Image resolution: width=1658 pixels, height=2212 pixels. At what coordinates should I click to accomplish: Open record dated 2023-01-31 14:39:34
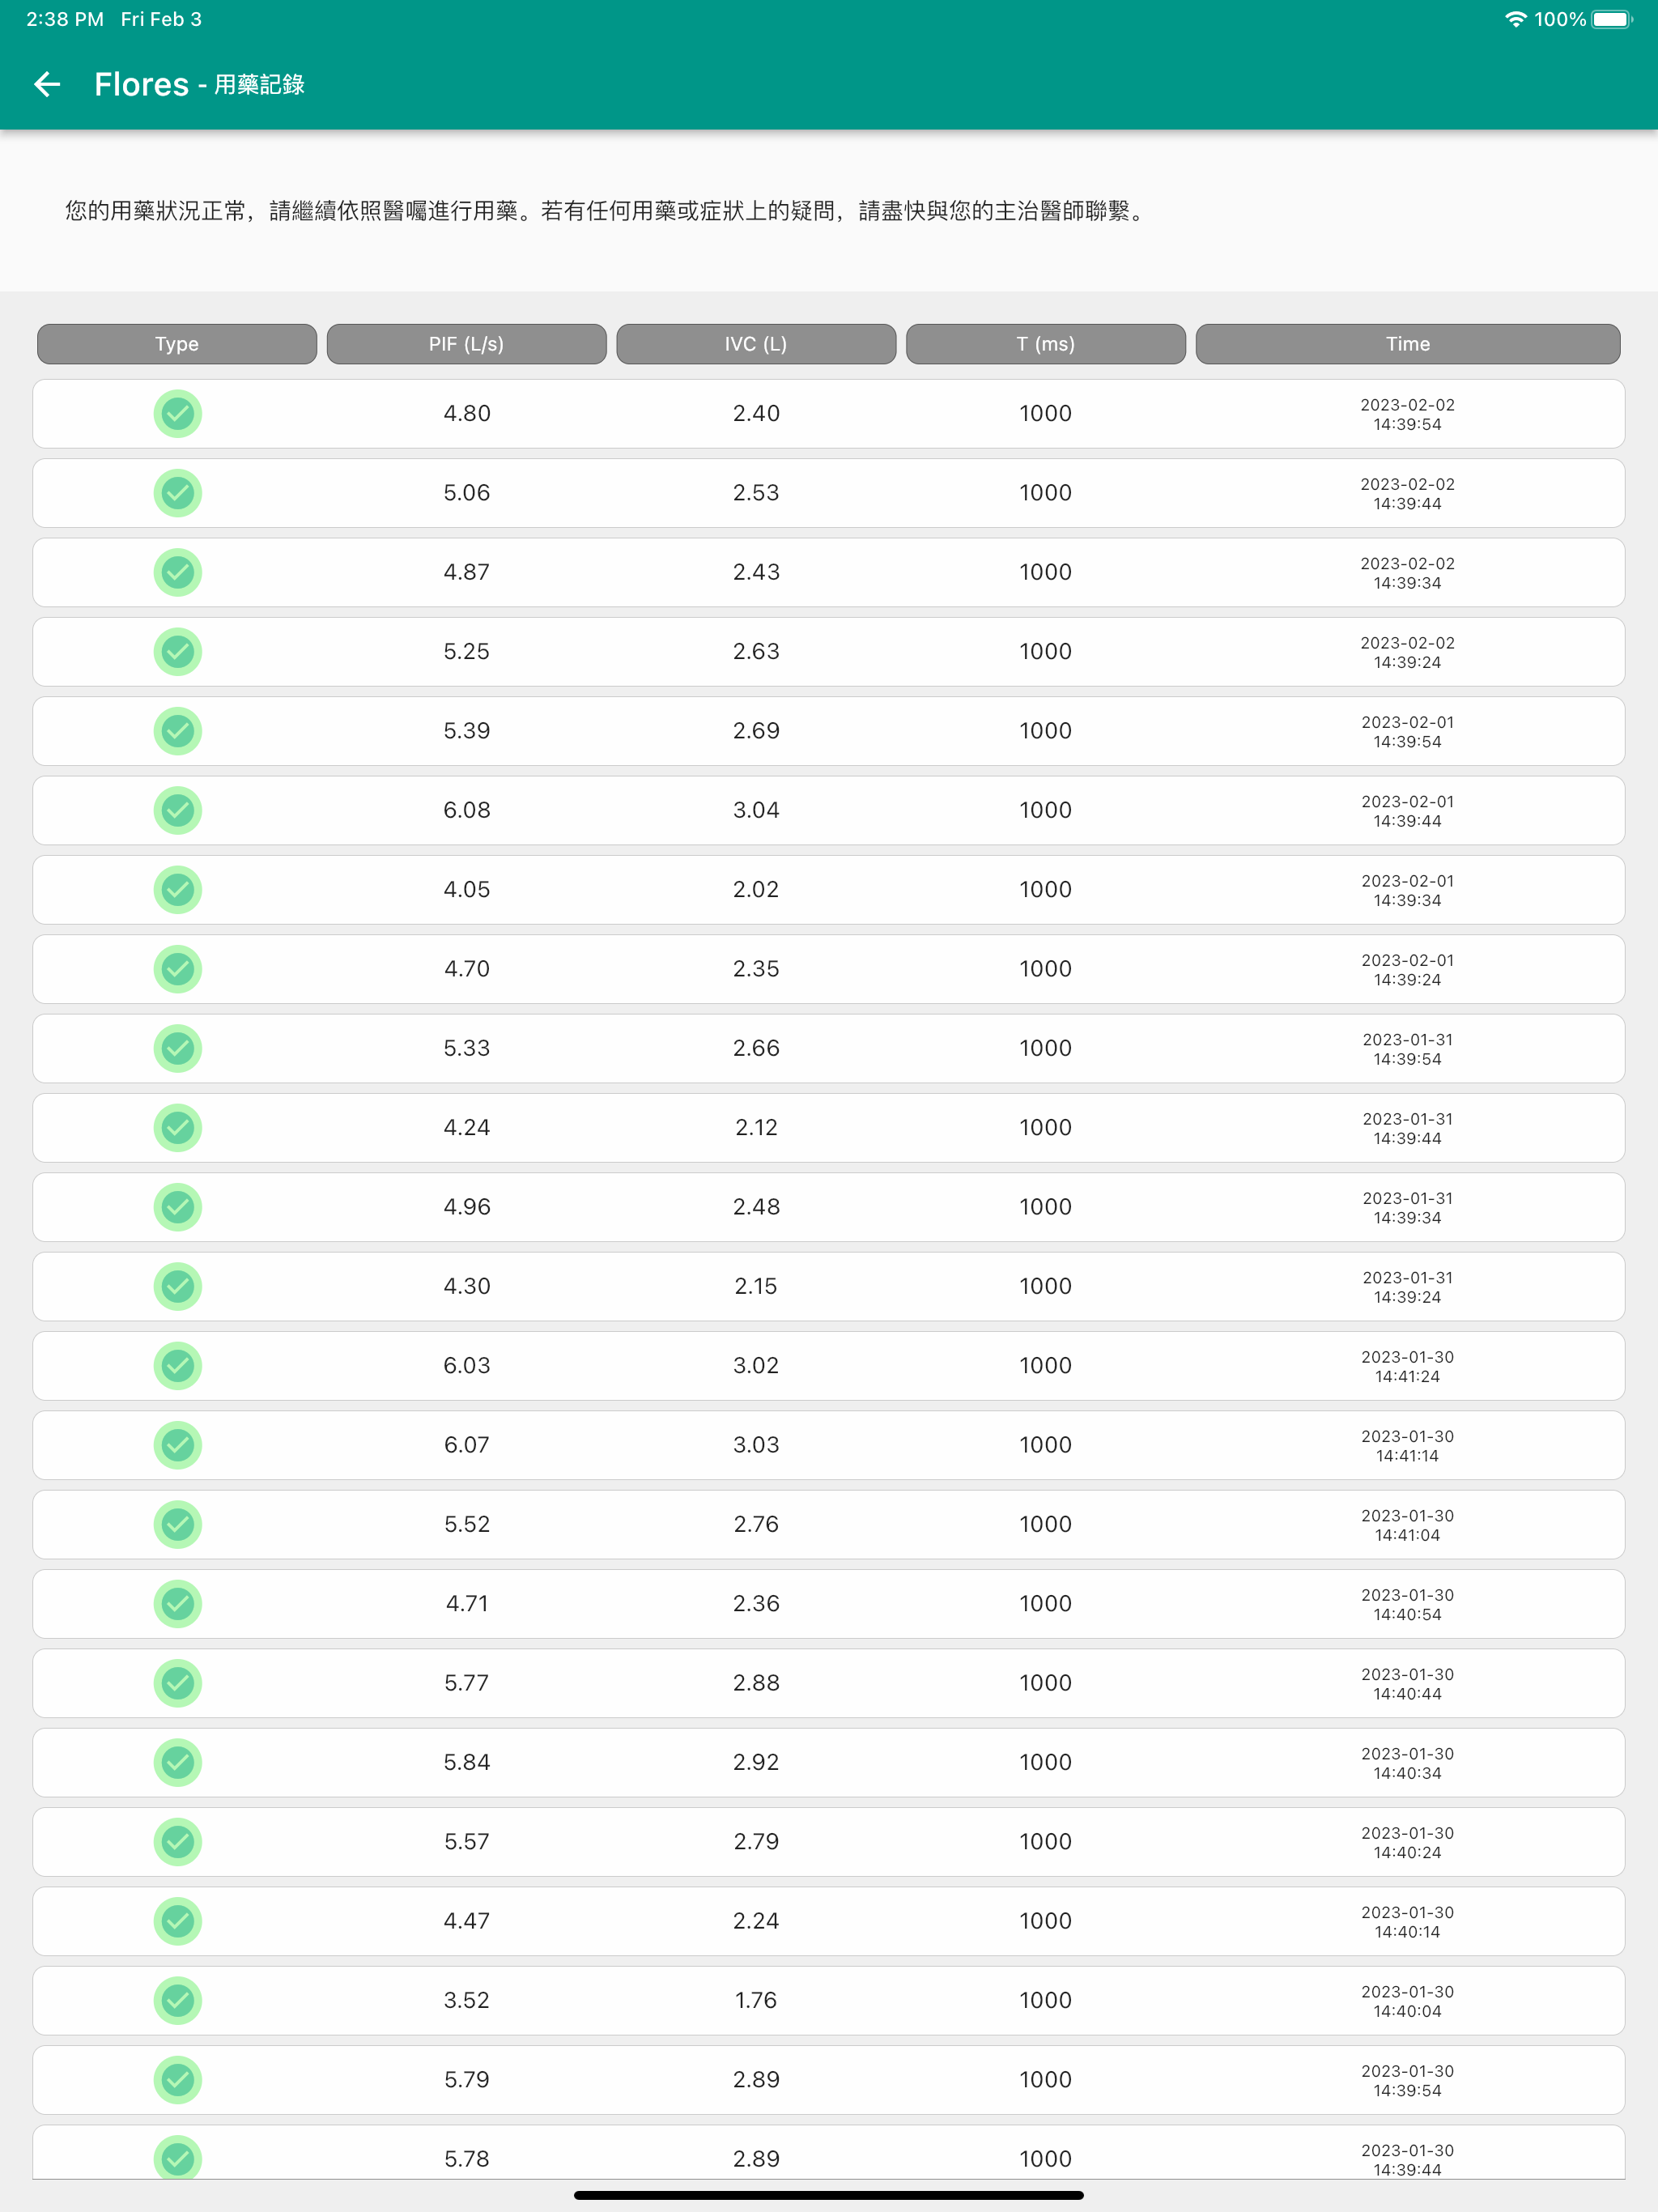tap(828, 1207)
